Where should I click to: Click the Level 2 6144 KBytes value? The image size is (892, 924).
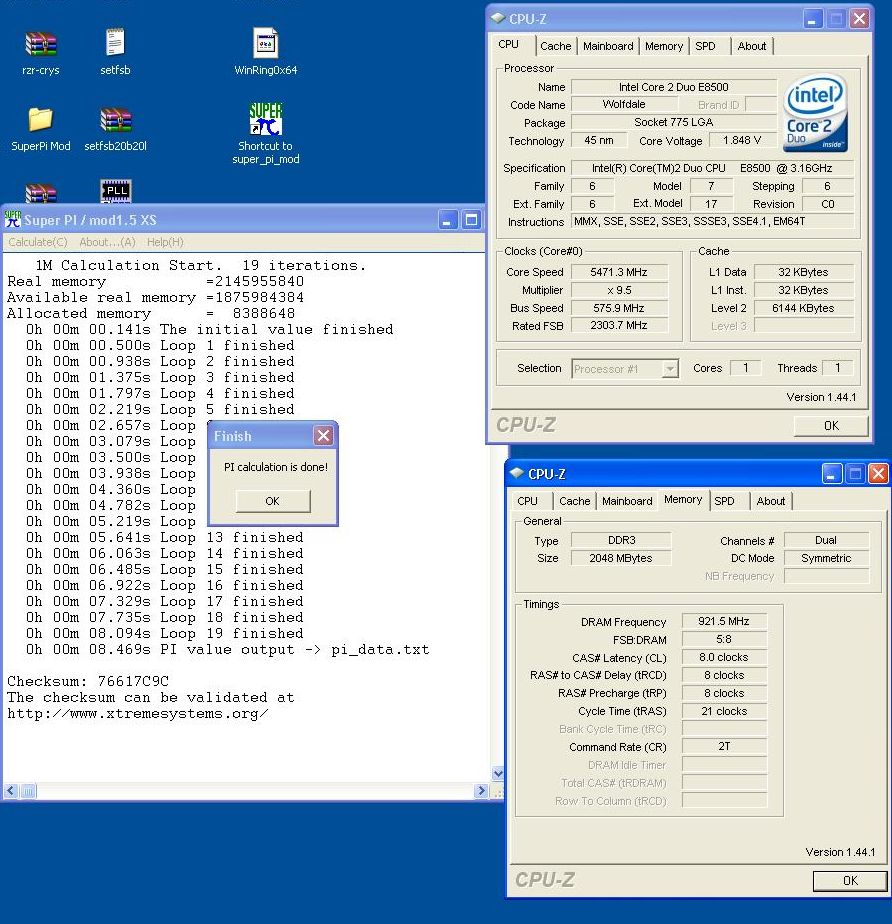(x=803, y=308)
